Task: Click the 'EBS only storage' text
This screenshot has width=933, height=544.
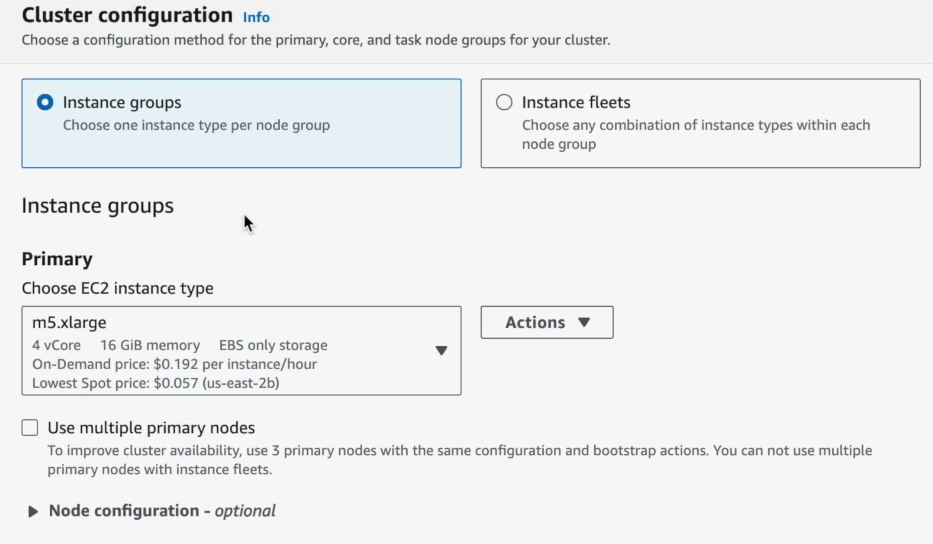Action: click(273, 345)
